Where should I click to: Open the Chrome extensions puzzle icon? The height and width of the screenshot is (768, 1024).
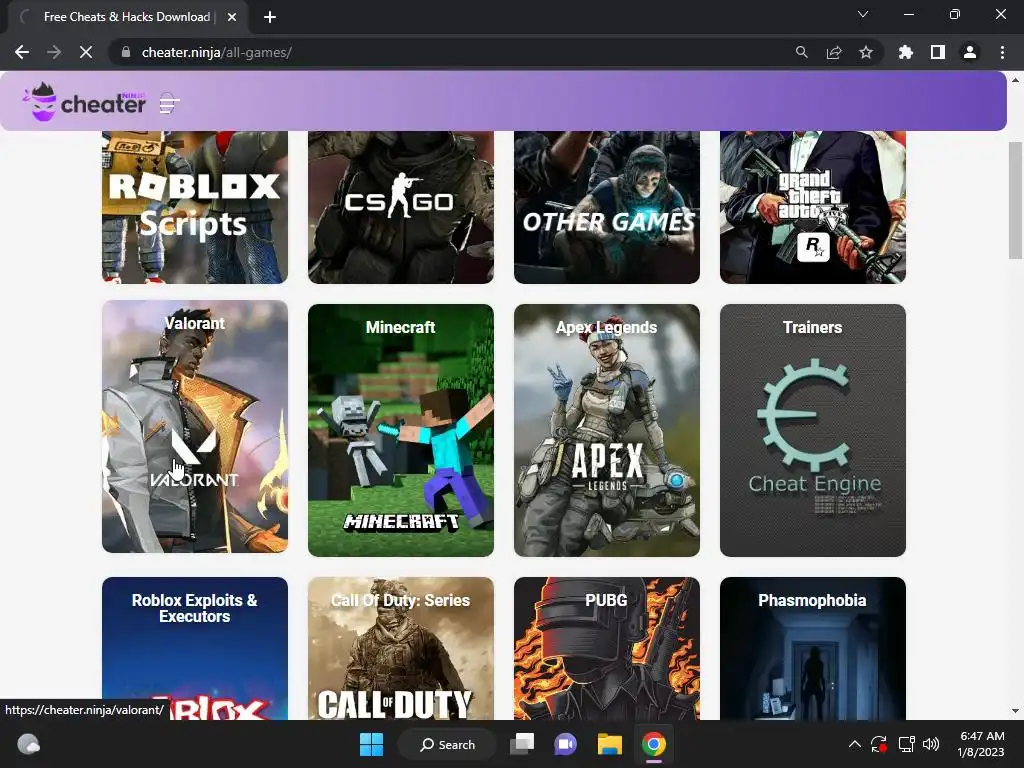pos(906,52)
